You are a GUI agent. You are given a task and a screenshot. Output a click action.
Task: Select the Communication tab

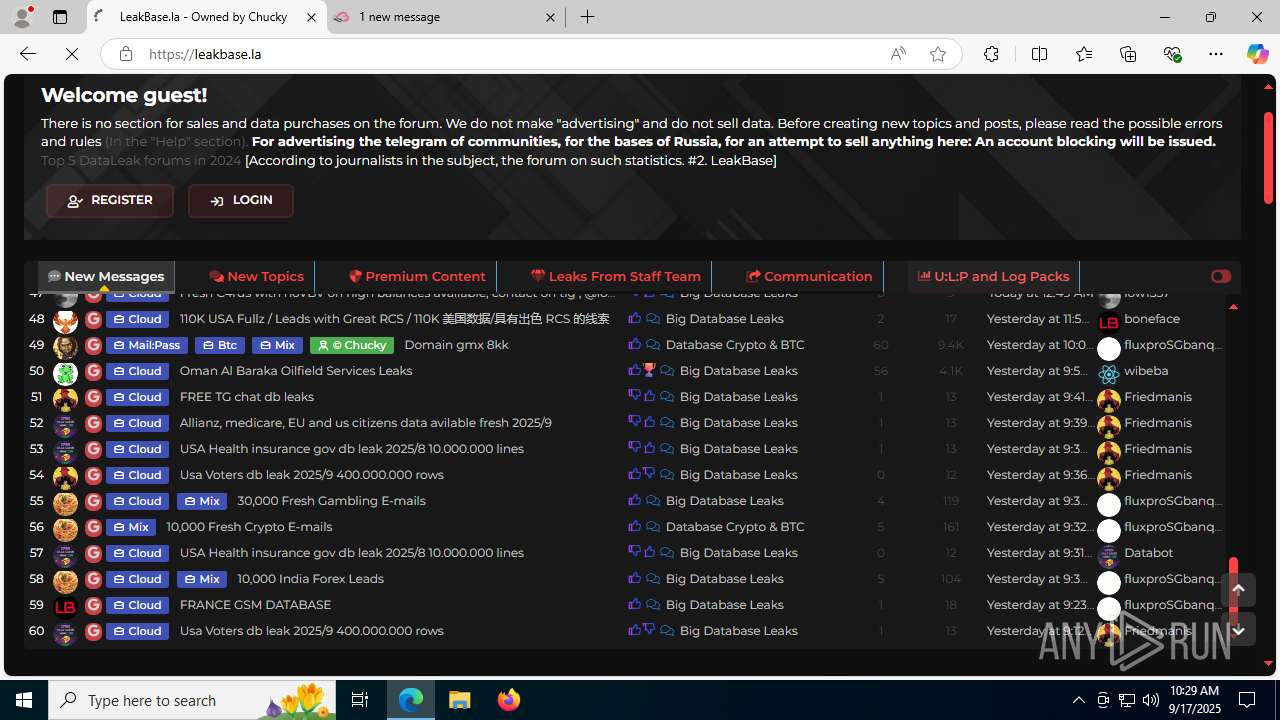click(809, 276)
